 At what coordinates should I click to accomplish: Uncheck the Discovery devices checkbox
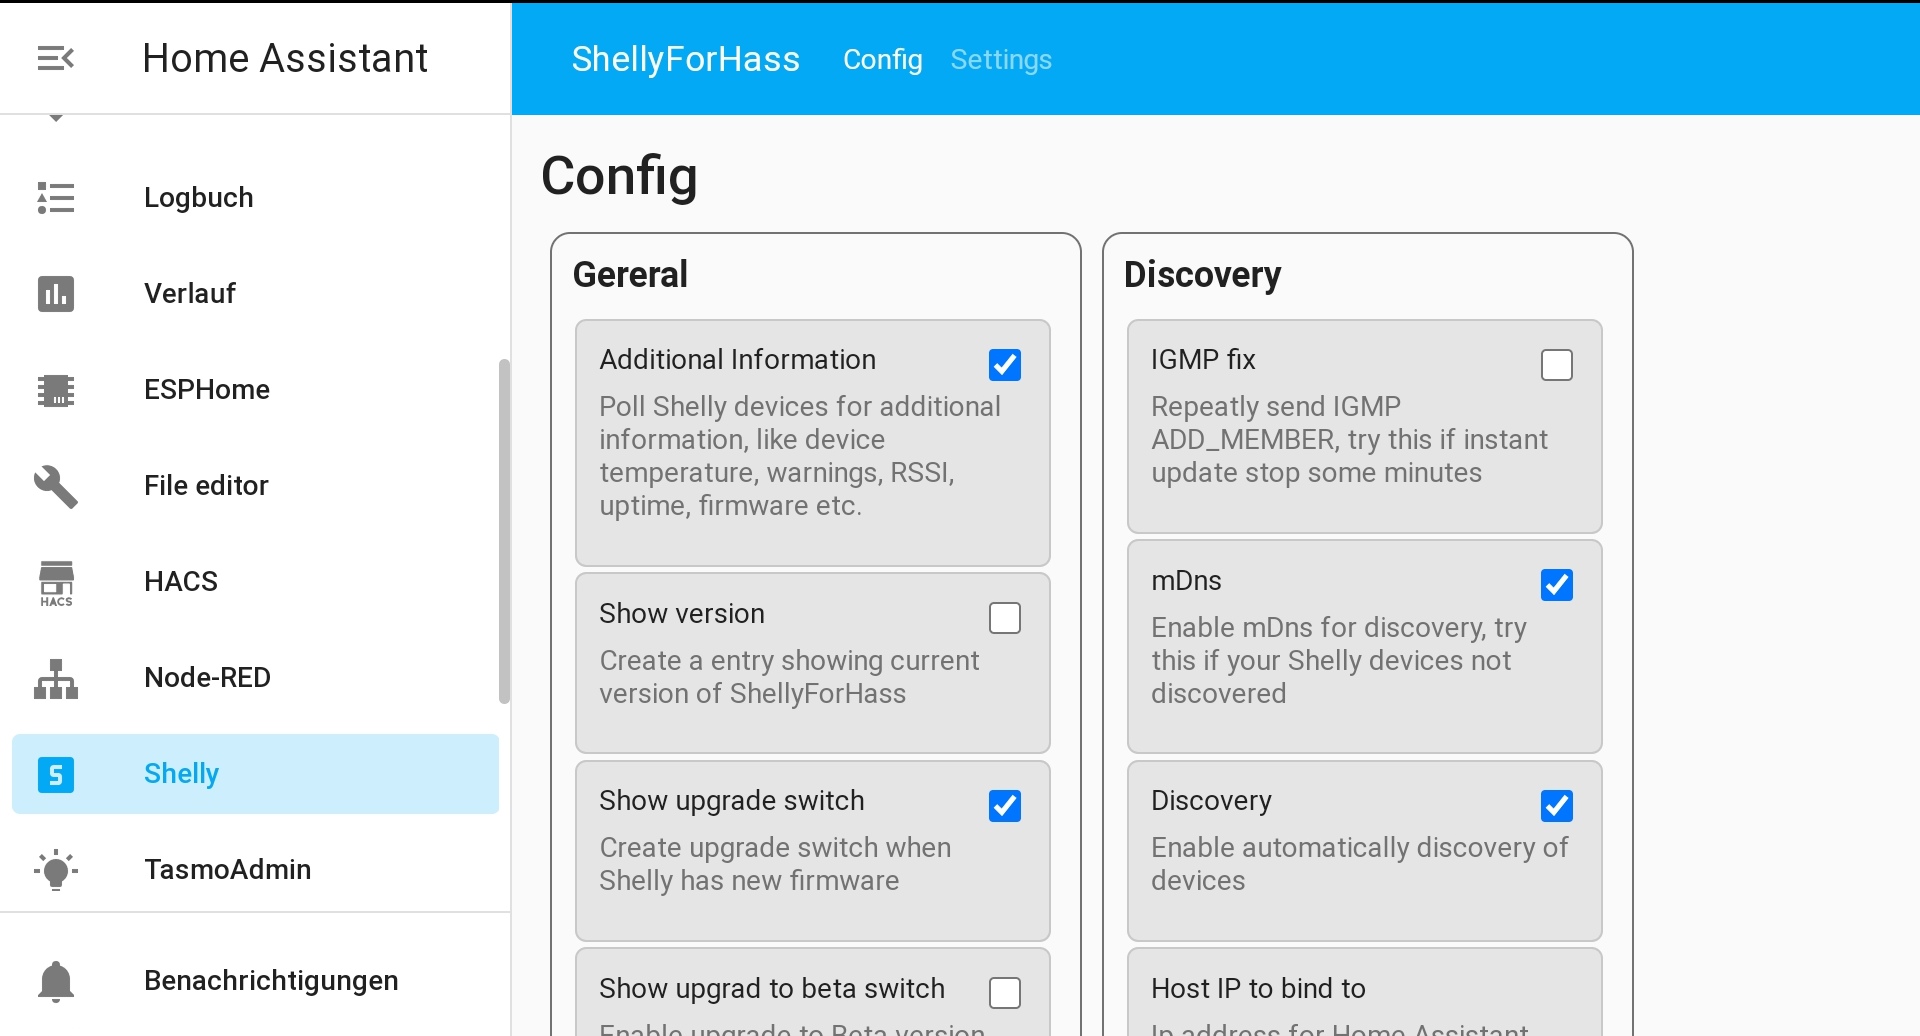[x=1556, y=805]
